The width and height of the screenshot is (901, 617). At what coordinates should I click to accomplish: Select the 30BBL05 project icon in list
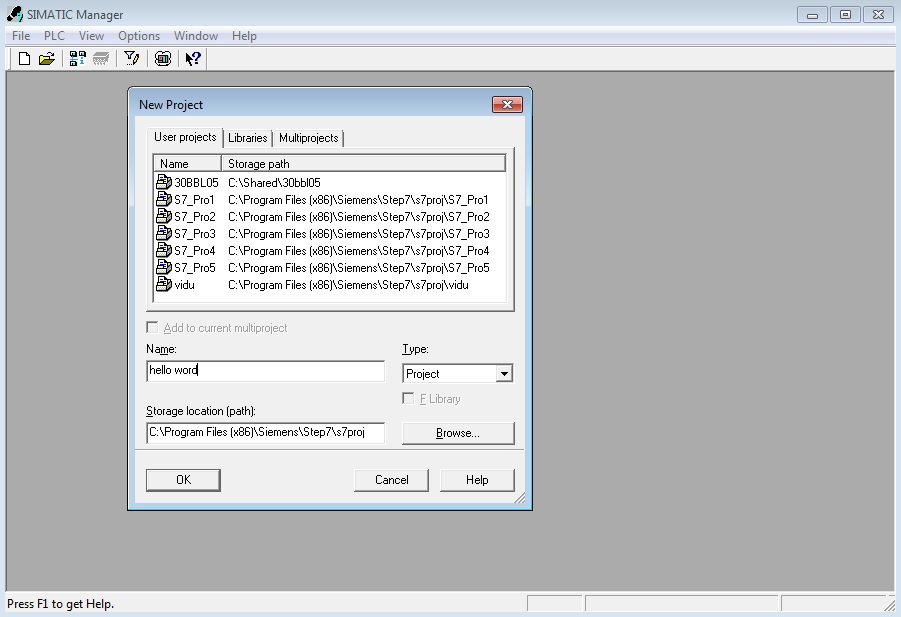tap(164, 183)
